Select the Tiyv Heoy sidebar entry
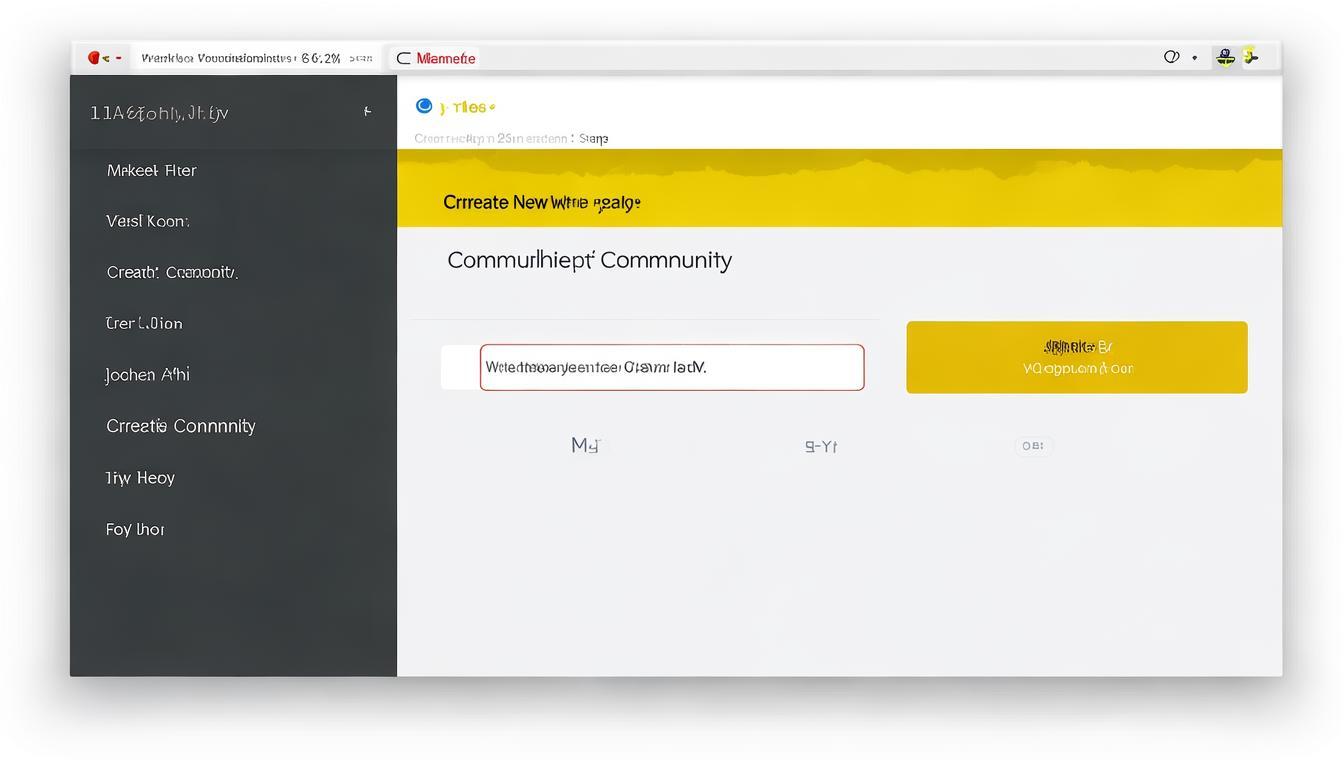Viewport: 1344px width, 768px height. pos(140,478)
